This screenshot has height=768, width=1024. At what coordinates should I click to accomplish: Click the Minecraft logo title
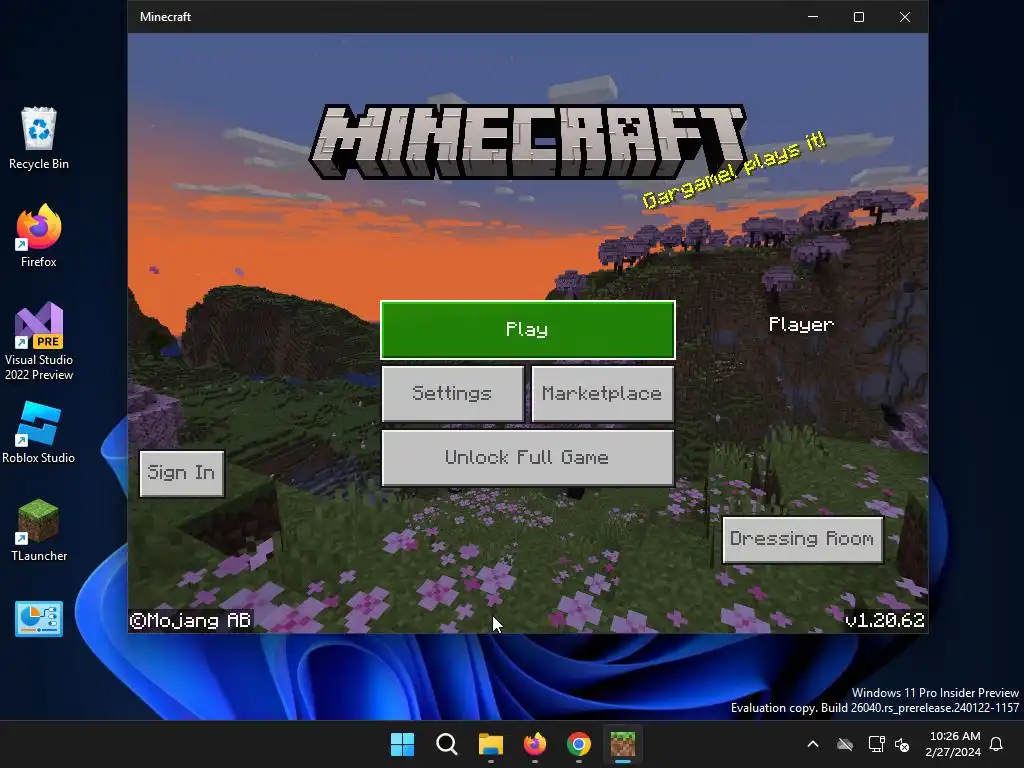pos(528,142)
